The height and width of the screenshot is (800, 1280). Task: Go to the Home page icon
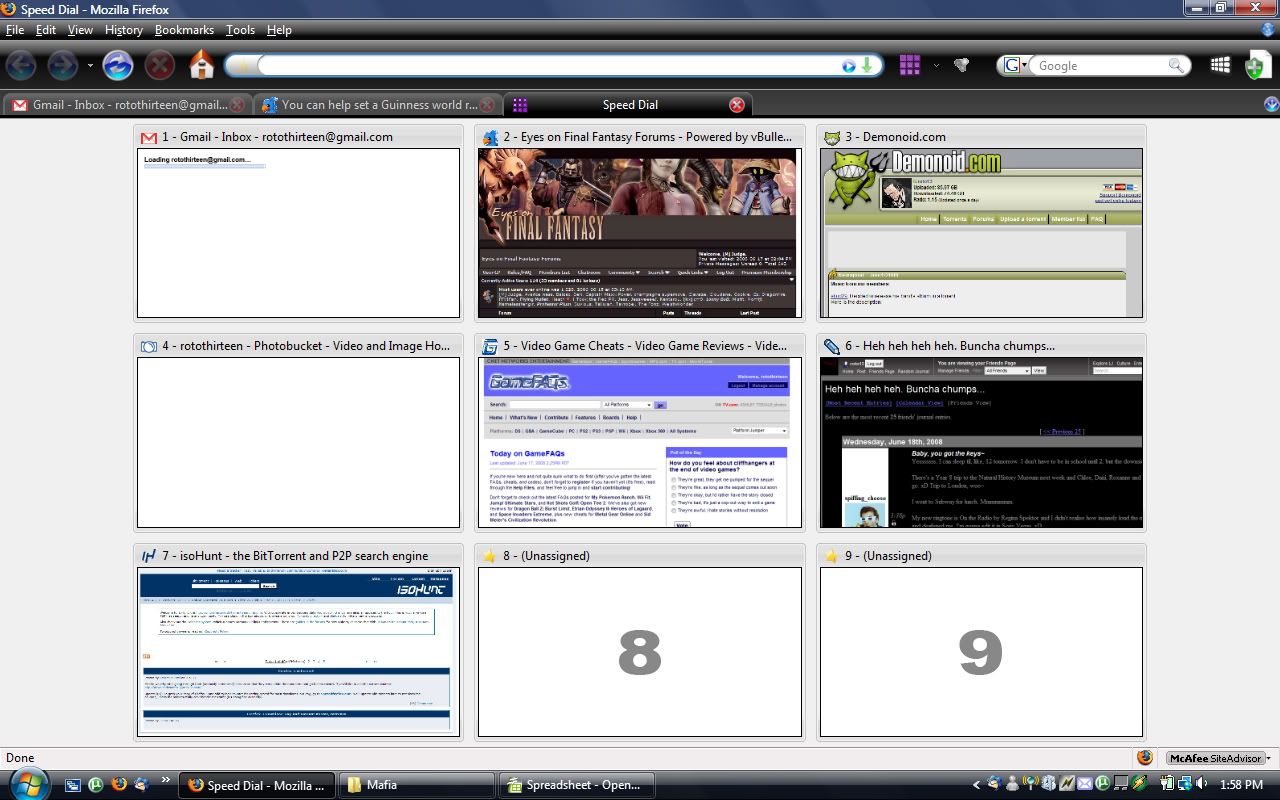202,66
